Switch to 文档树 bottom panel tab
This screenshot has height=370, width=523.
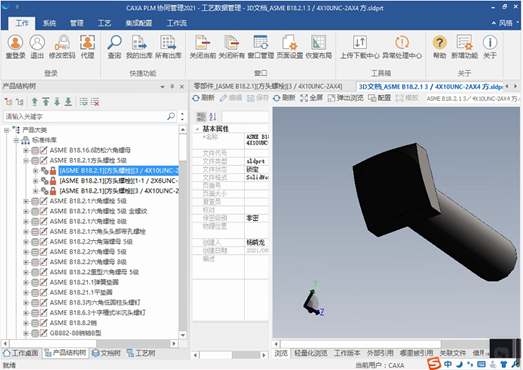pos(106,353)
